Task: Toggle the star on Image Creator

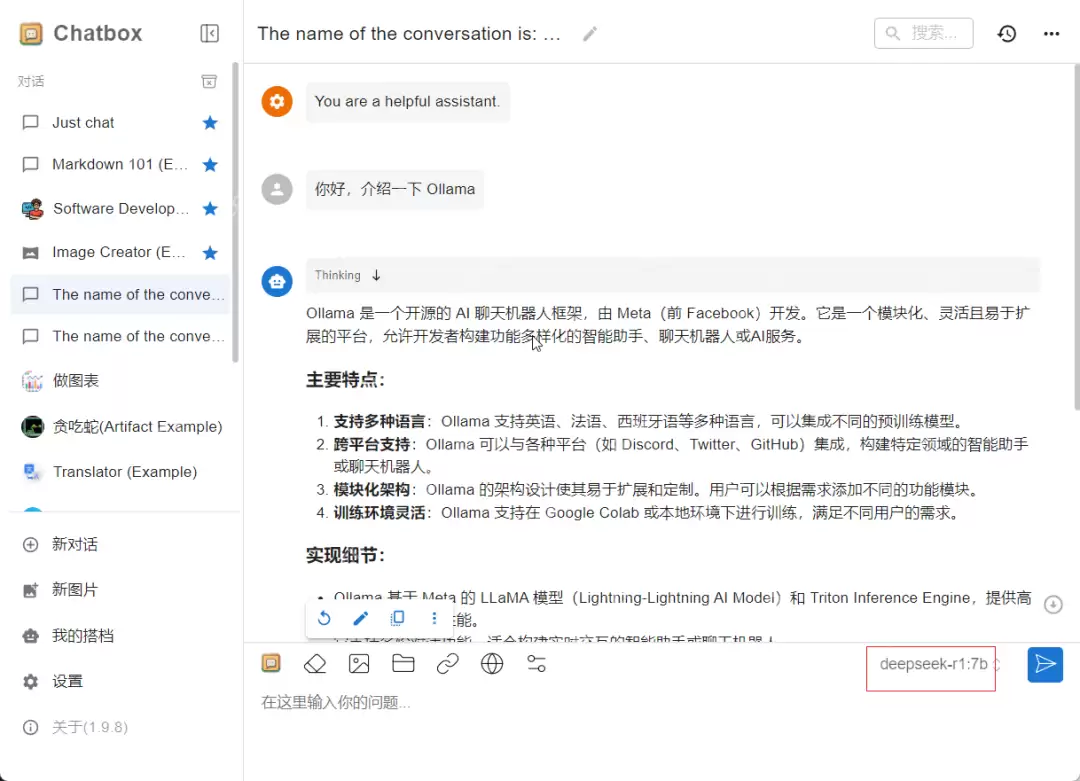Action: pos(210,252)
